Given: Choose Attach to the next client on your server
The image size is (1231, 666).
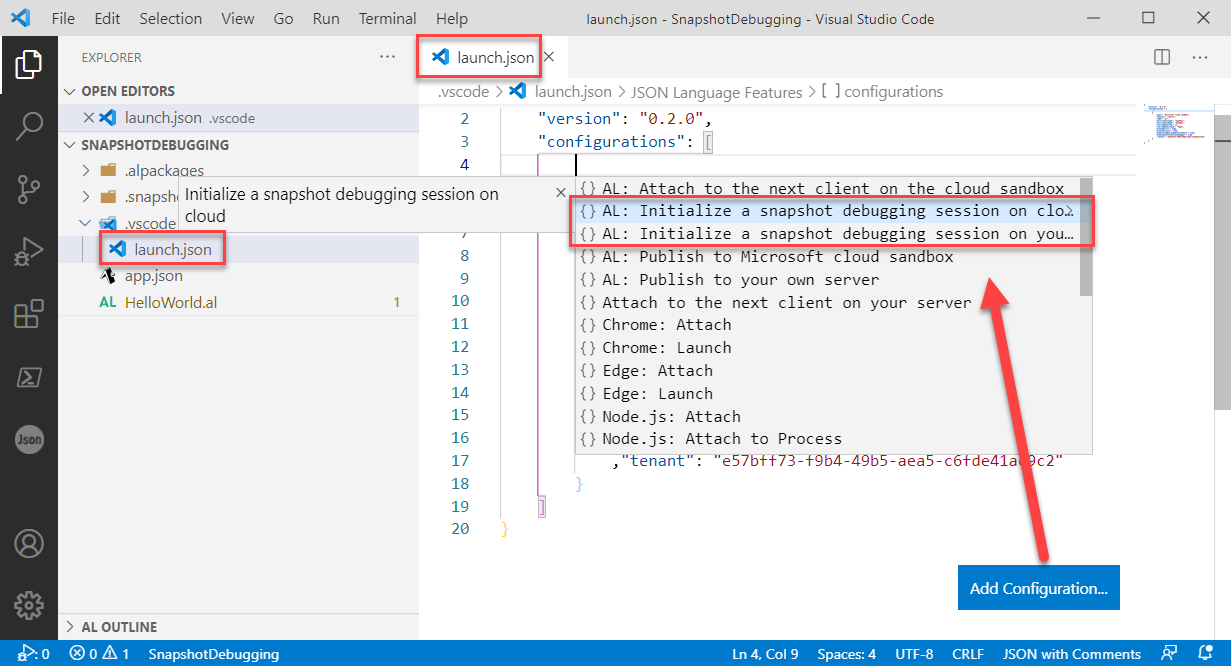Looking at the screenshot, I should coord(827,302).
